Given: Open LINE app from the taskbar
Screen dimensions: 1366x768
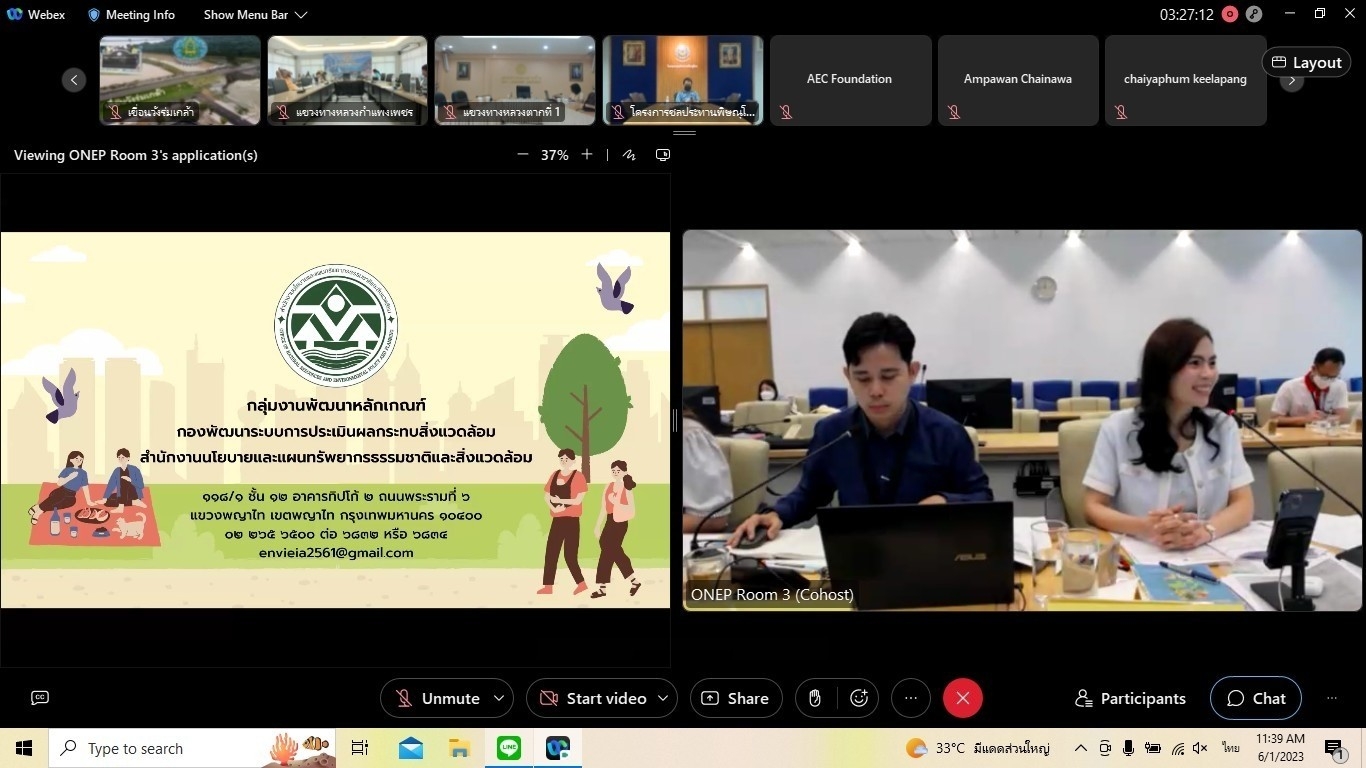Looking at the screenshot, I should [509, 748].
